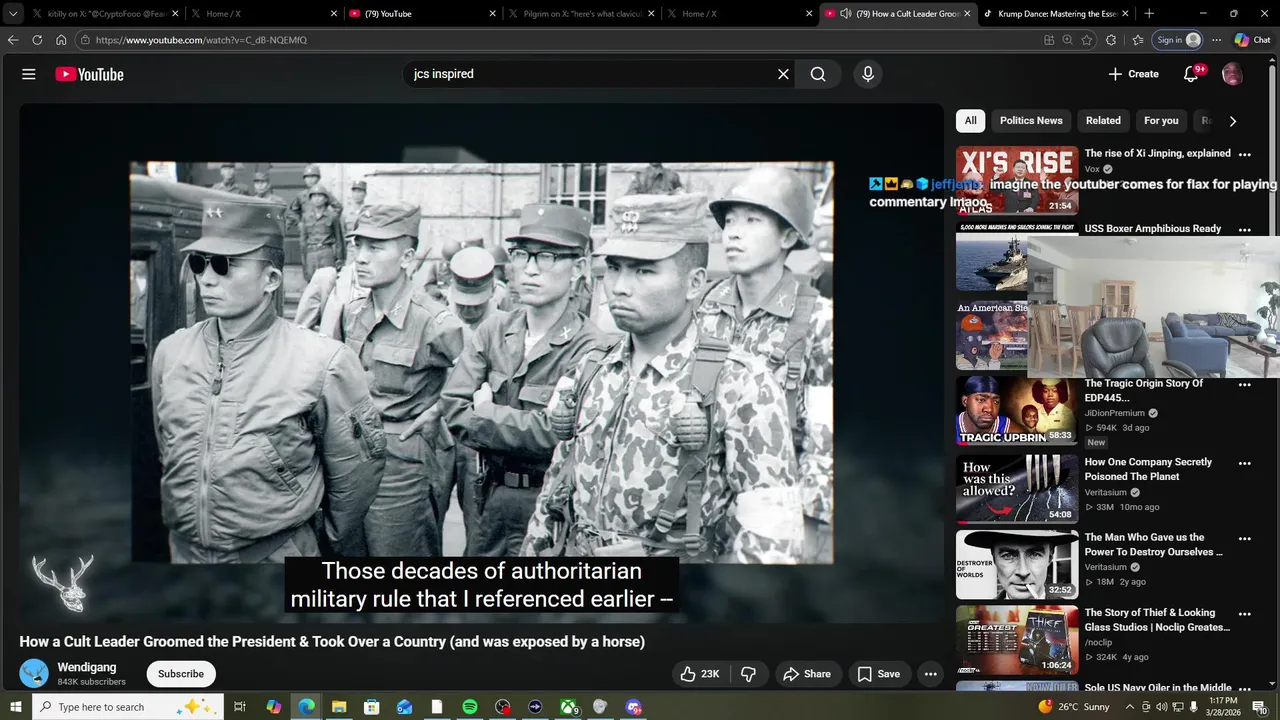
Task: Open options for The Man Who Gave us video
Action: tap(1244, 539)
